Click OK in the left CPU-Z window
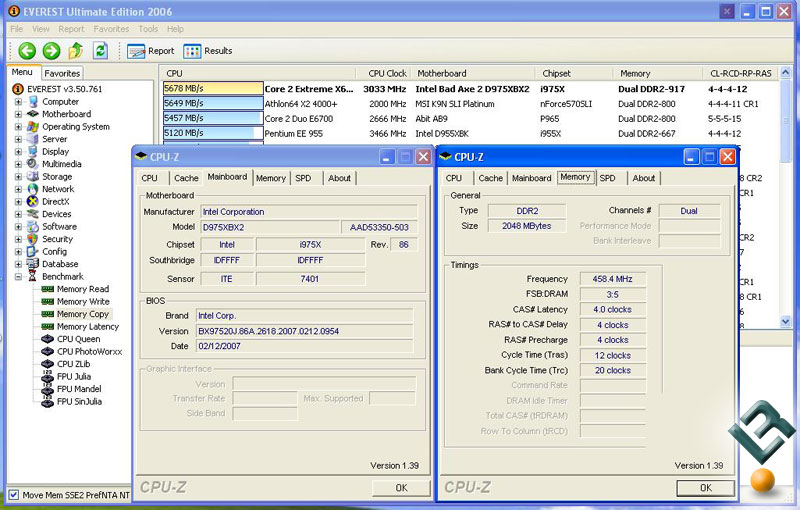Image resolution: width=800 pixels, height=510 pixels. coord(401,488)
